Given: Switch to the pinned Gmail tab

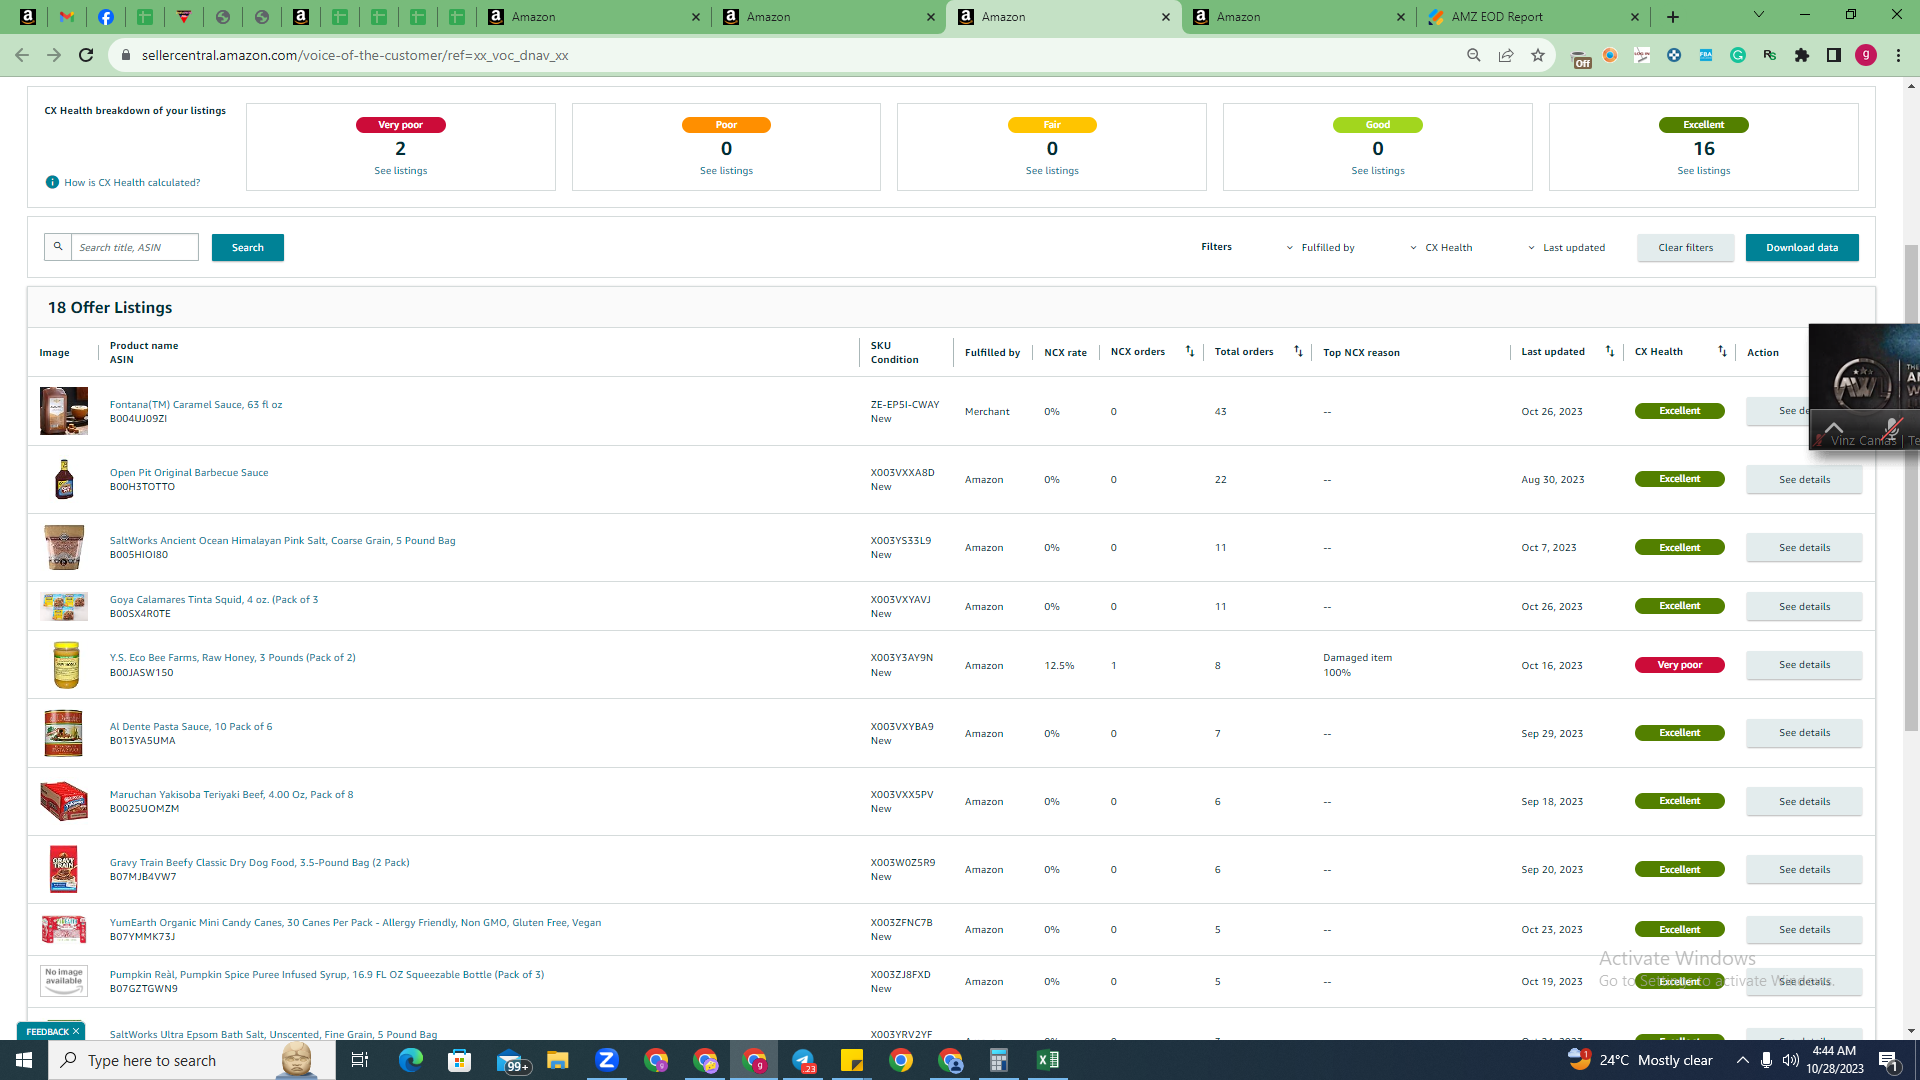Looking at the screenshot, I should [66, 17].
